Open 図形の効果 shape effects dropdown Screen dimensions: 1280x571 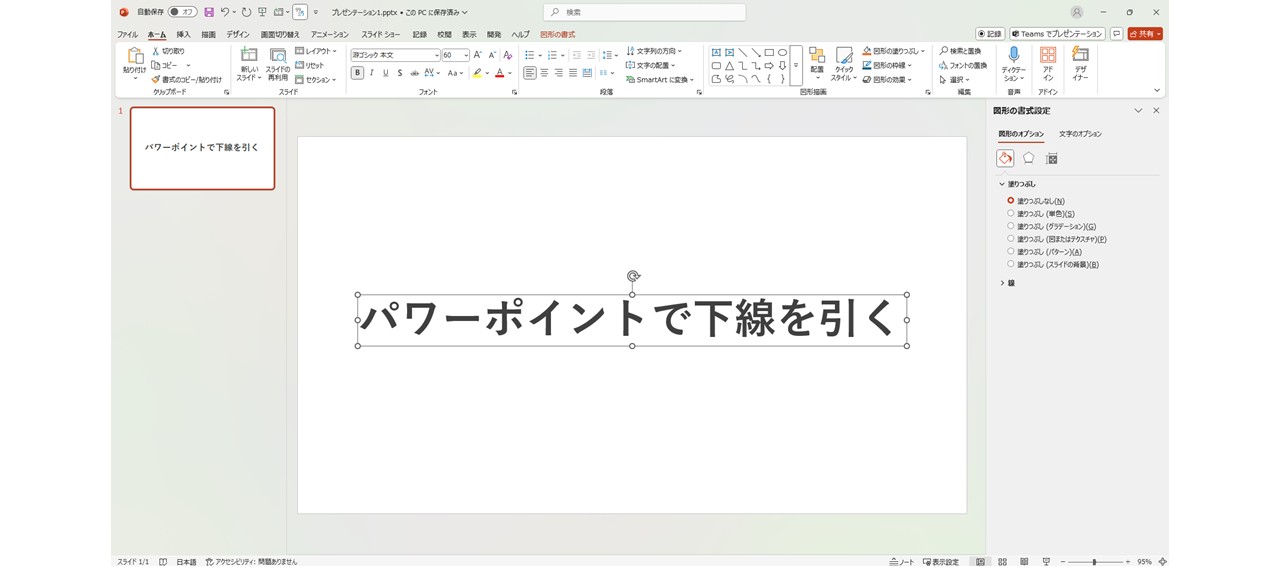tap(888, 79)
